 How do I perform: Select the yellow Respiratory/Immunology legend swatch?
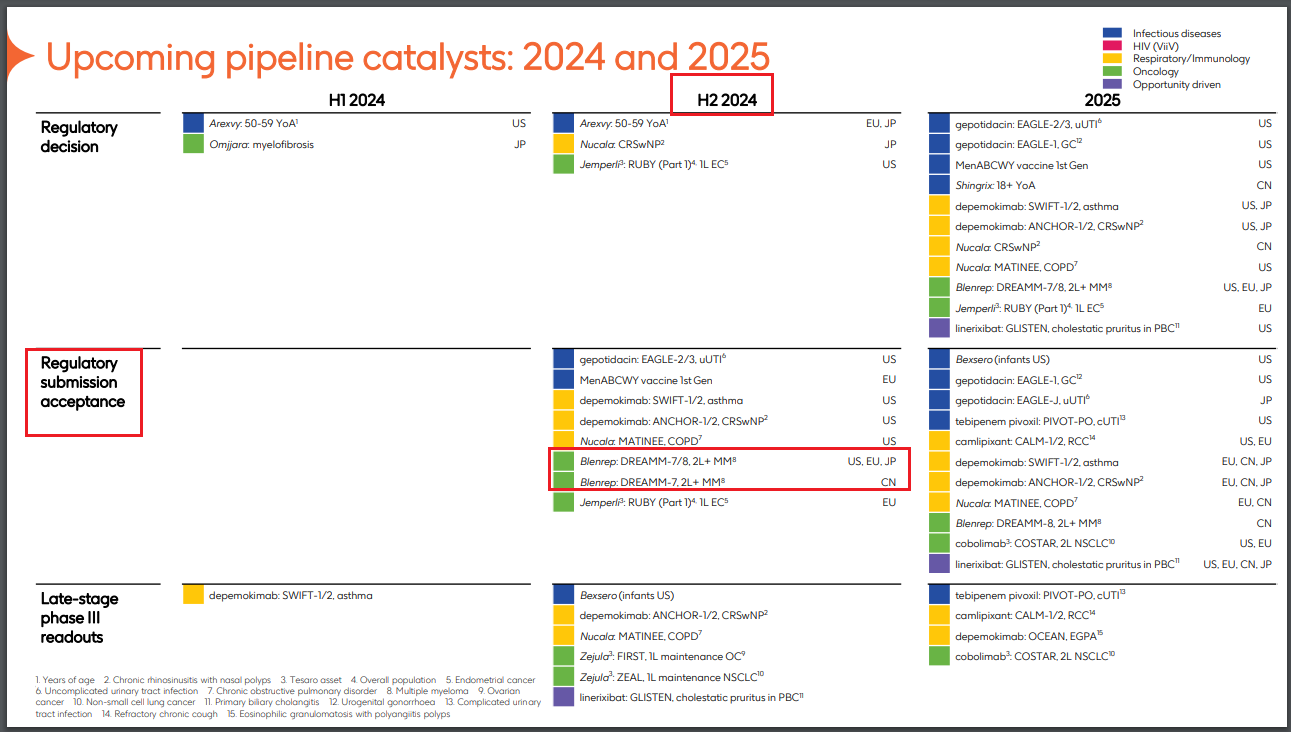(1110, 59)
